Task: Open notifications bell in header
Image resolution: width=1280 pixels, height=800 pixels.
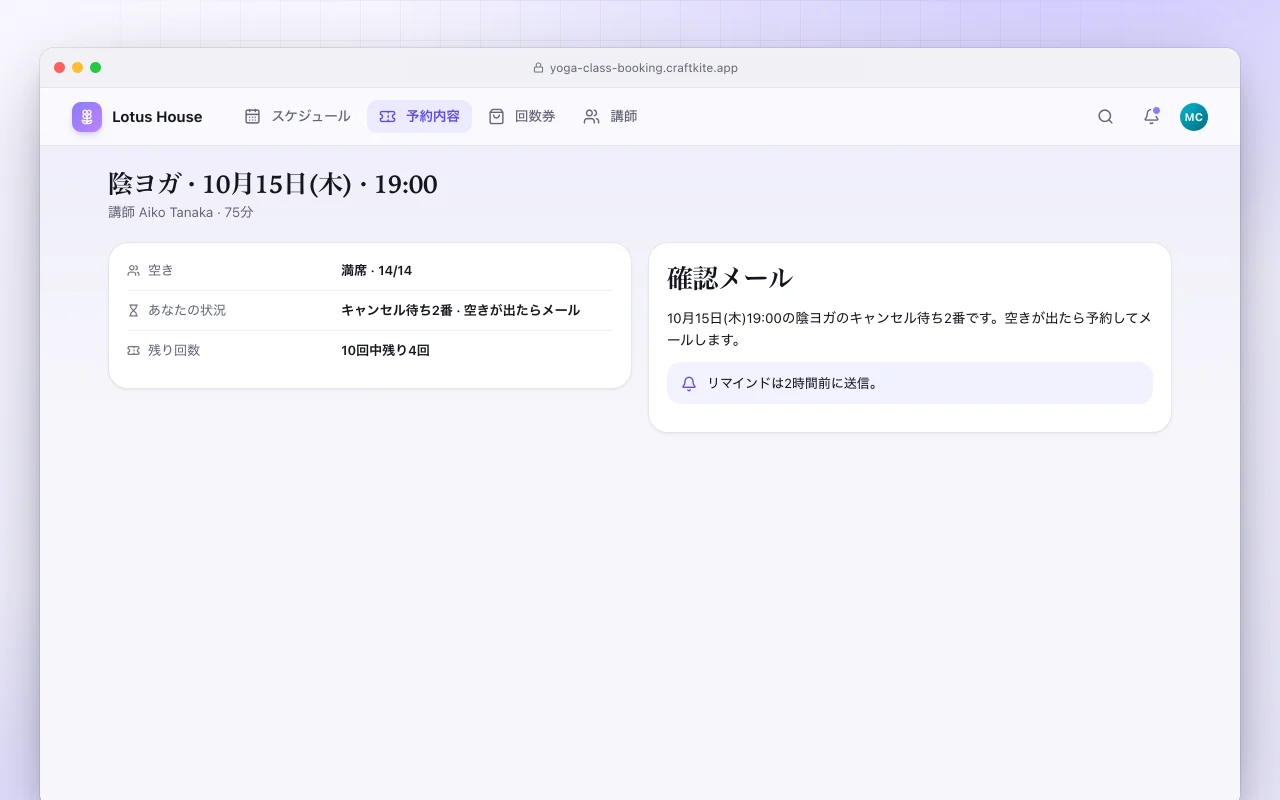Action: [1151, 117]
